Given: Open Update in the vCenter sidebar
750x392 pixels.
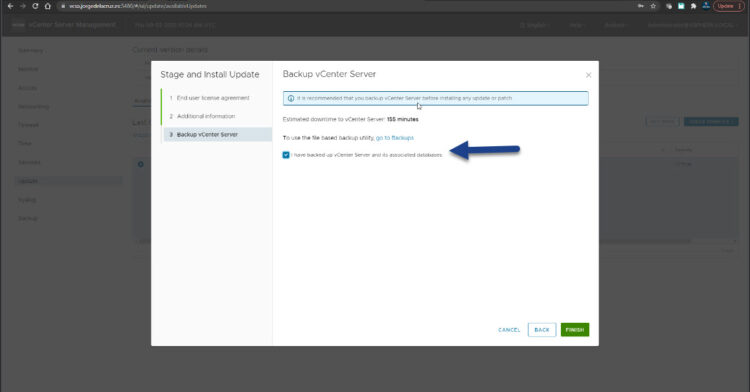Looking at the screenshot, I should coord(68,181).
